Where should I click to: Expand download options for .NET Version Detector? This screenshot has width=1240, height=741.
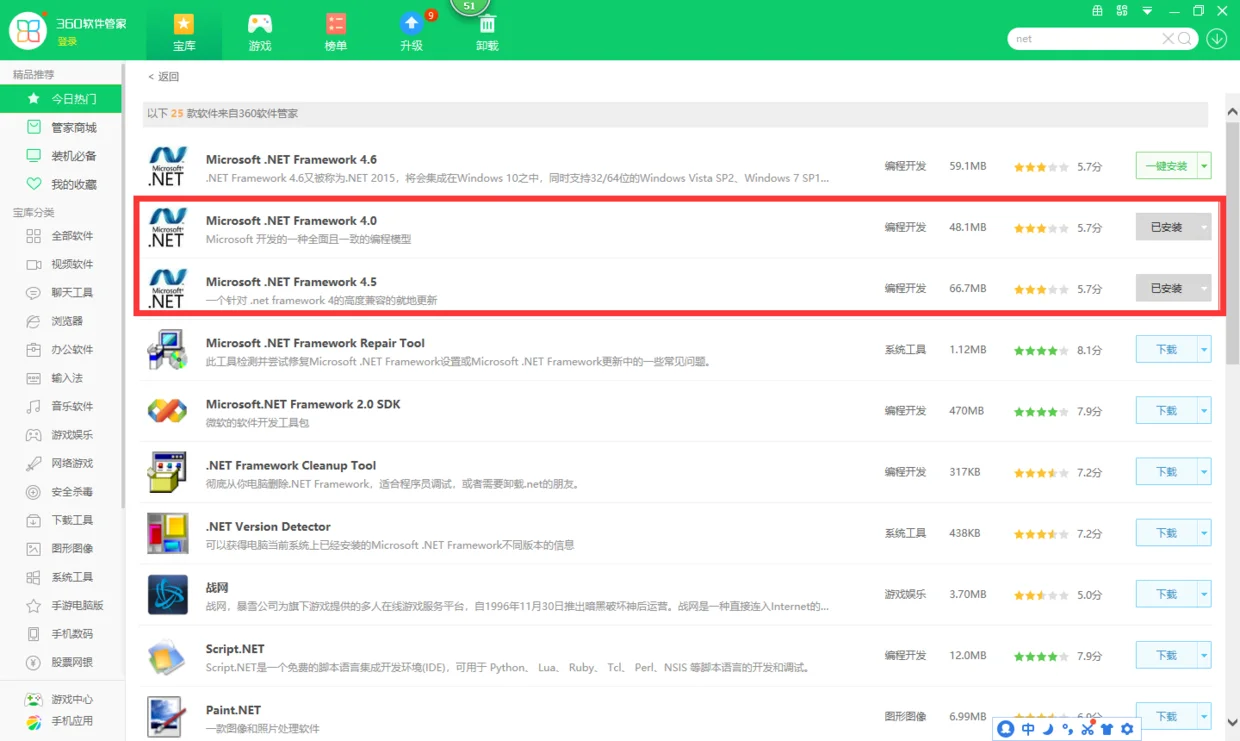(1205, 533)
